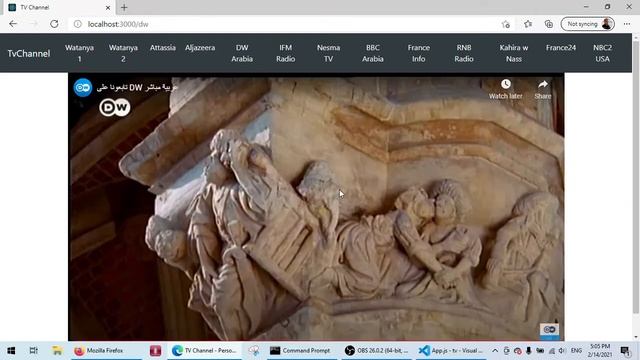This screenshot has height=360, width=640.
Task: Open Watanya 1 channel
Action: point(80,53)
